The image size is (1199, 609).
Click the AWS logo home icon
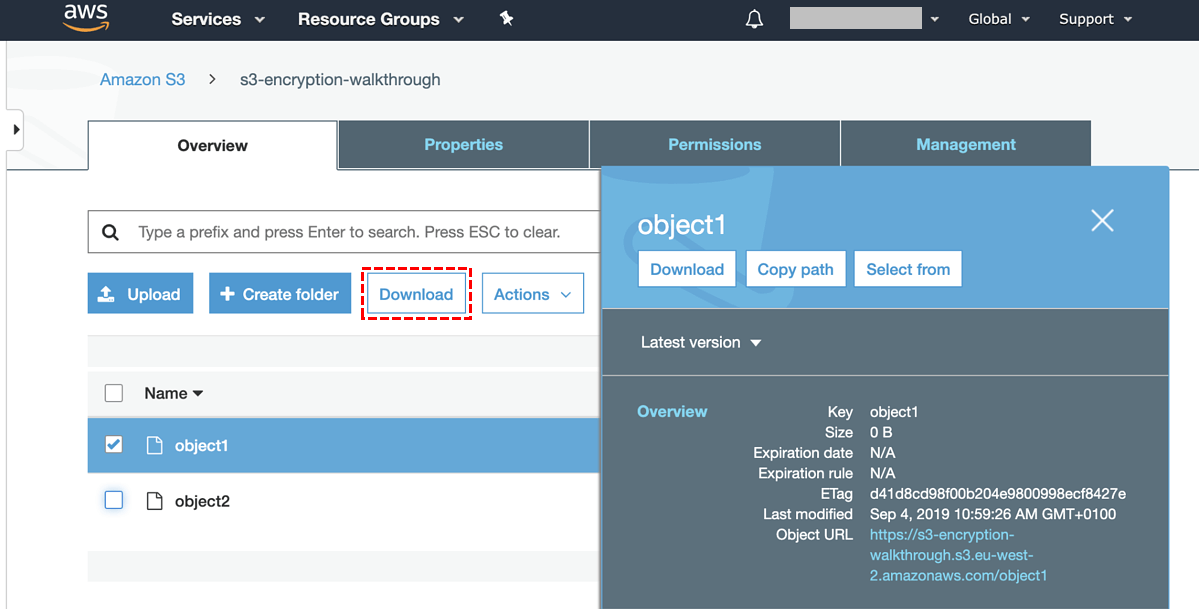85,18
